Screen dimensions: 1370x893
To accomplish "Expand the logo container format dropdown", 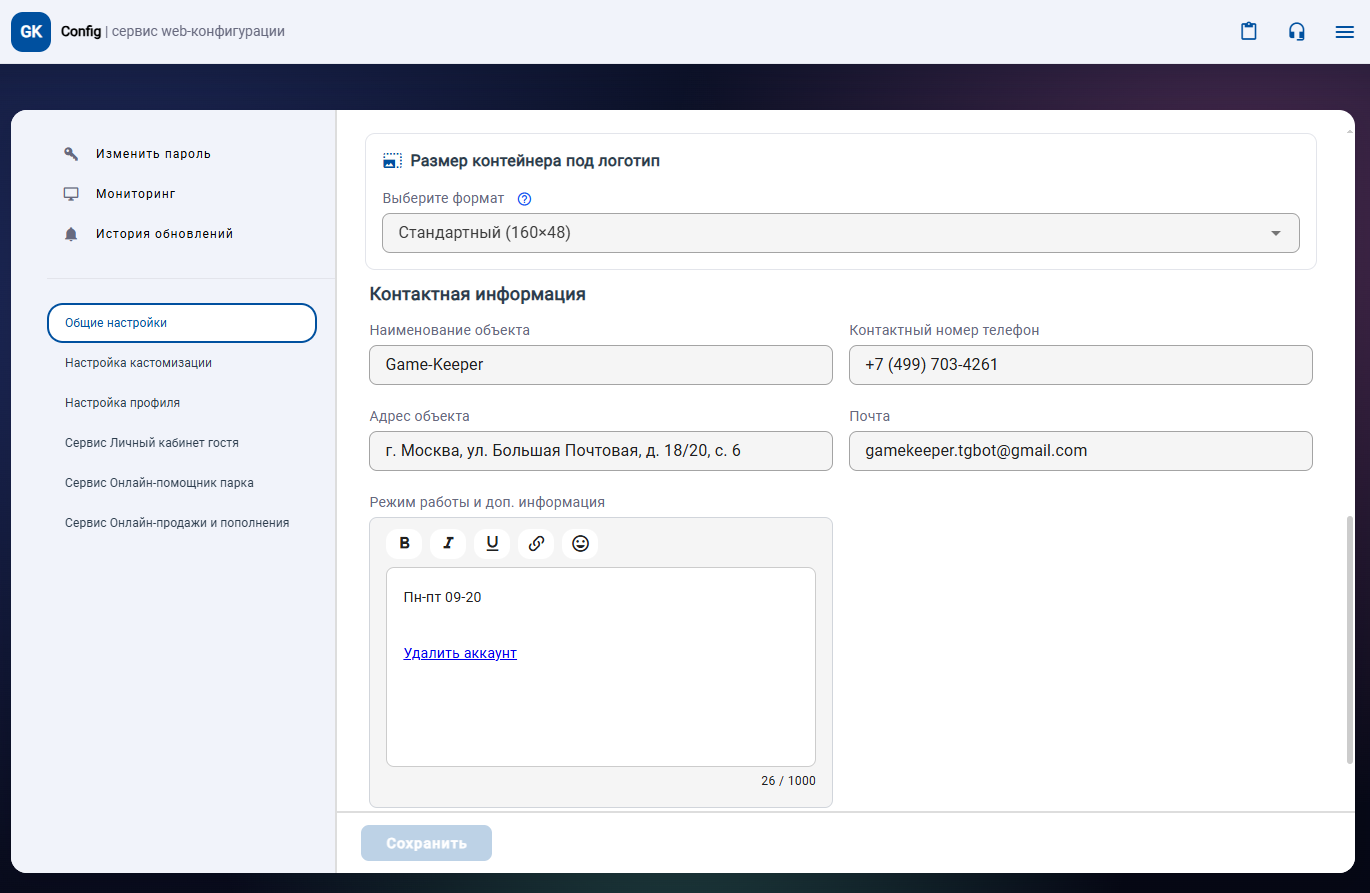I will coord(840,233).
